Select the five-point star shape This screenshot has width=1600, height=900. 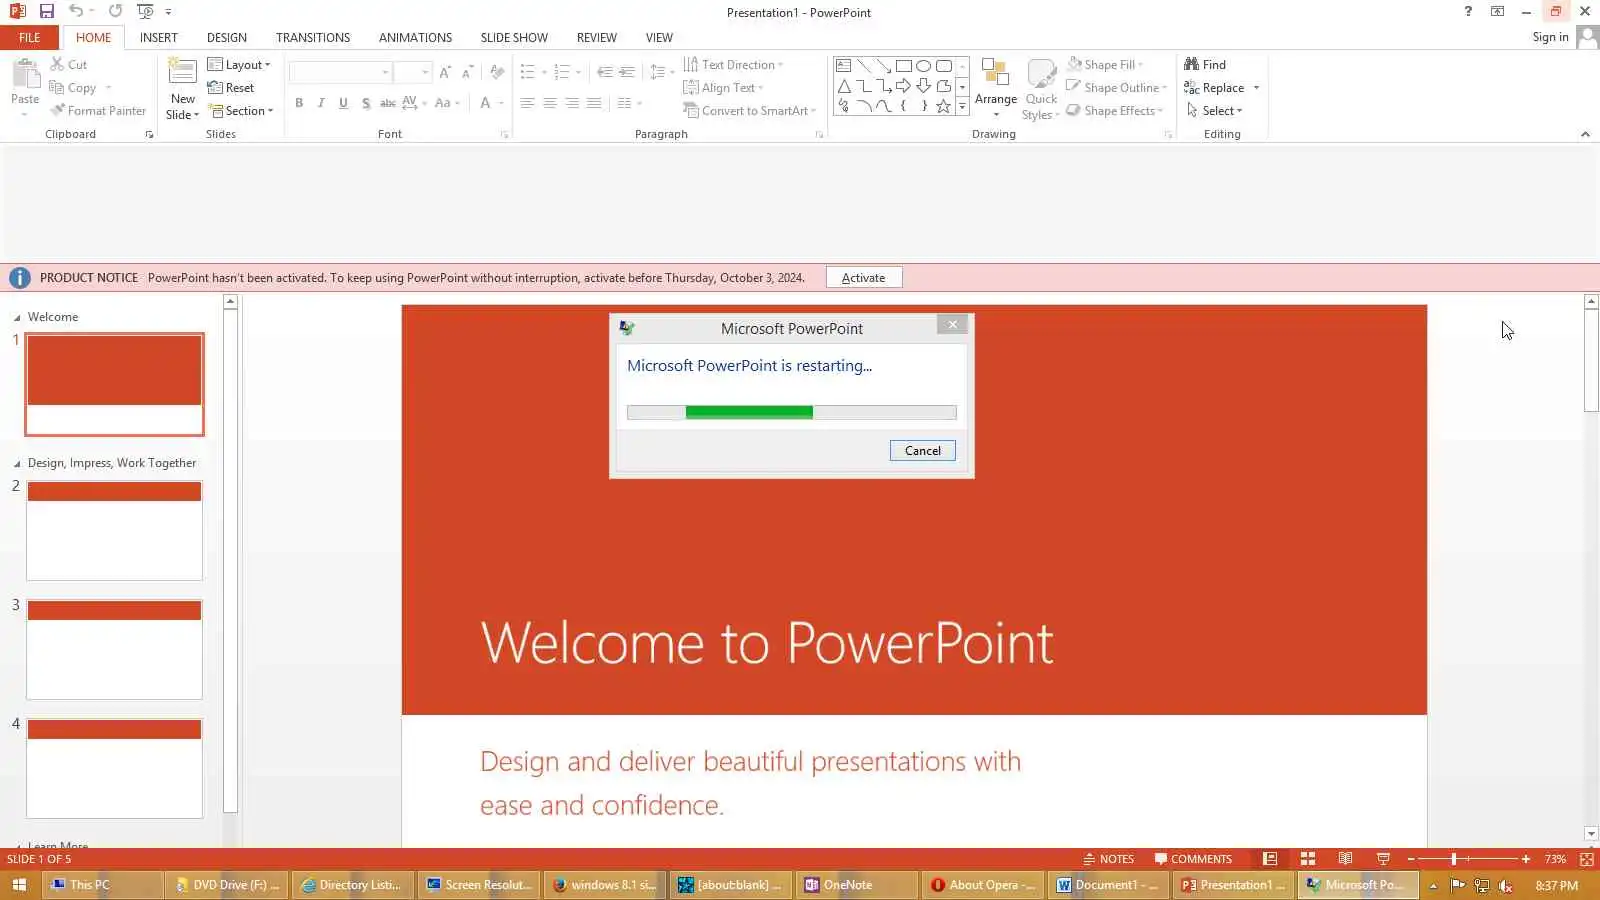point(944,106)
